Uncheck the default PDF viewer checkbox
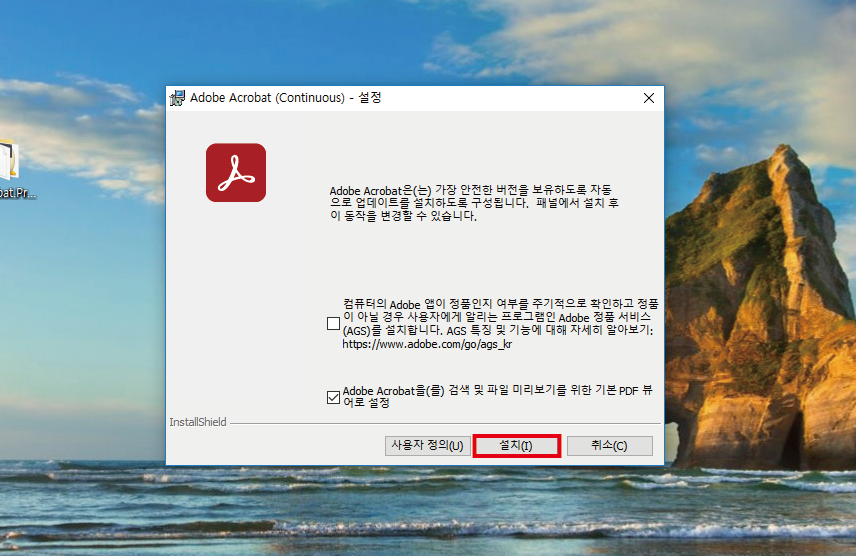 point(333,397)
